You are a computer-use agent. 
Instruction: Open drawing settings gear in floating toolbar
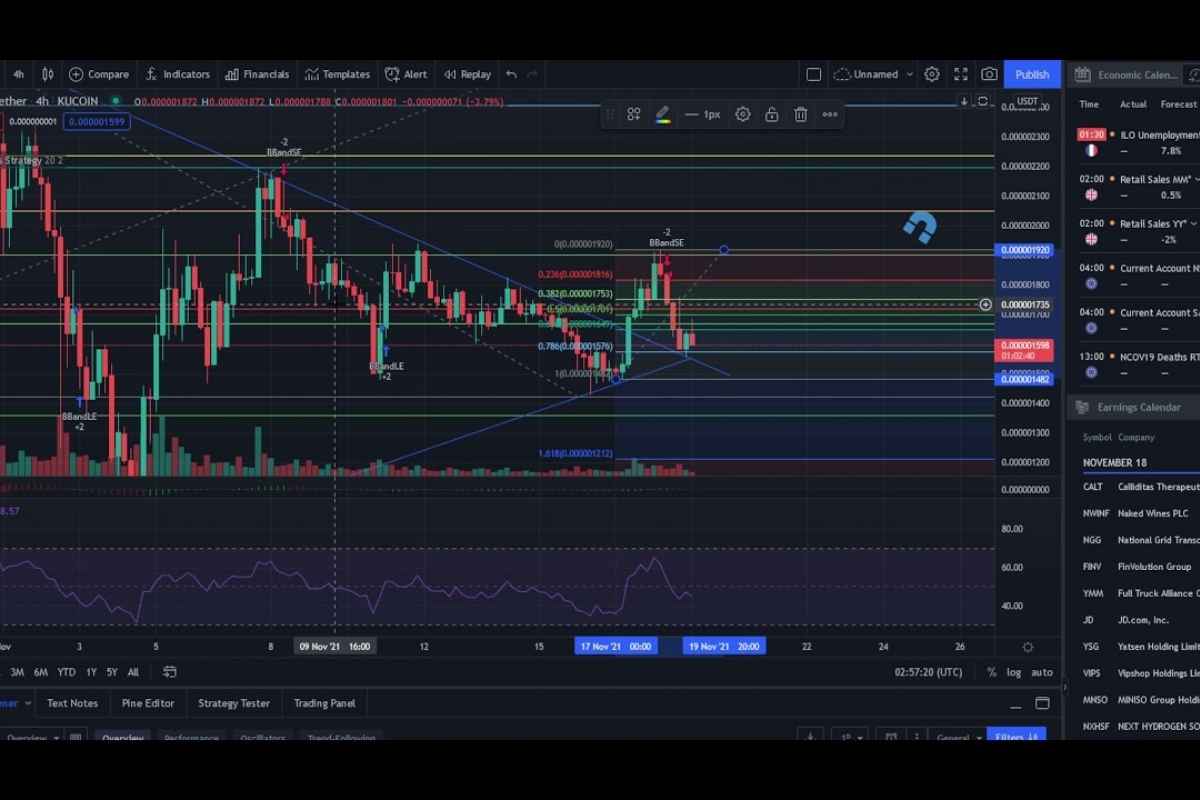click(743, 114)
